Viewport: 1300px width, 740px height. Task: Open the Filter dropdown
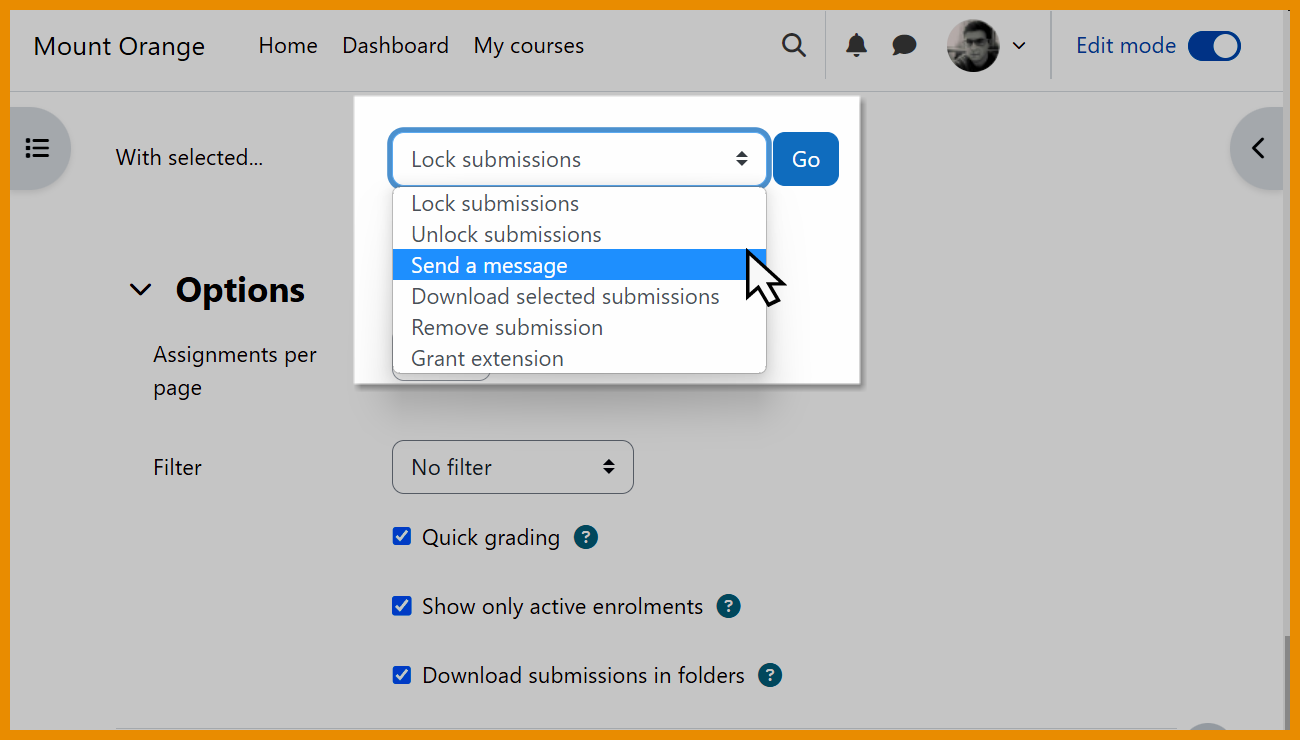[512, 466]
